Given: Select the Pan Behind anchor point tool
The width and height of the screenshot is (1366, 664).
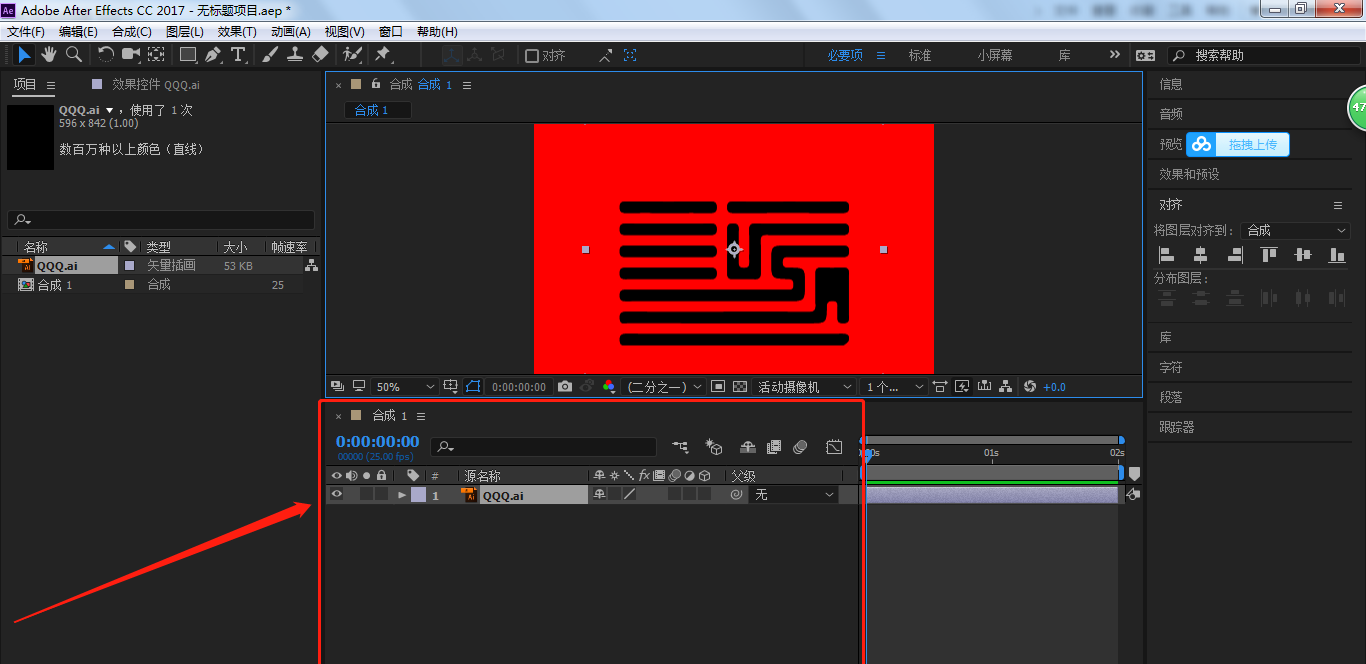Looking at the screenshot, I should click(x=157, y=55).
